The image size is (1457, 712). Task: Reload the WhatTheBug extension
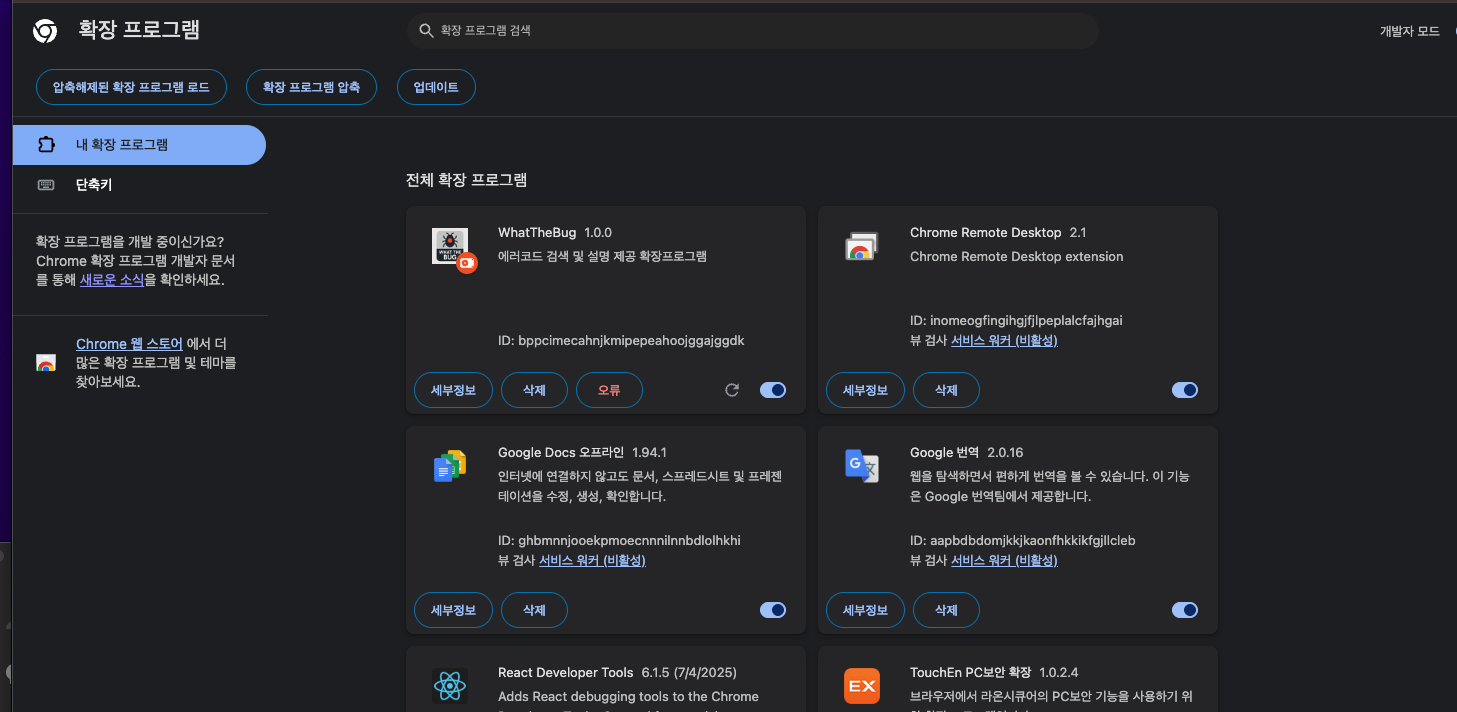(x=732, y=390)
